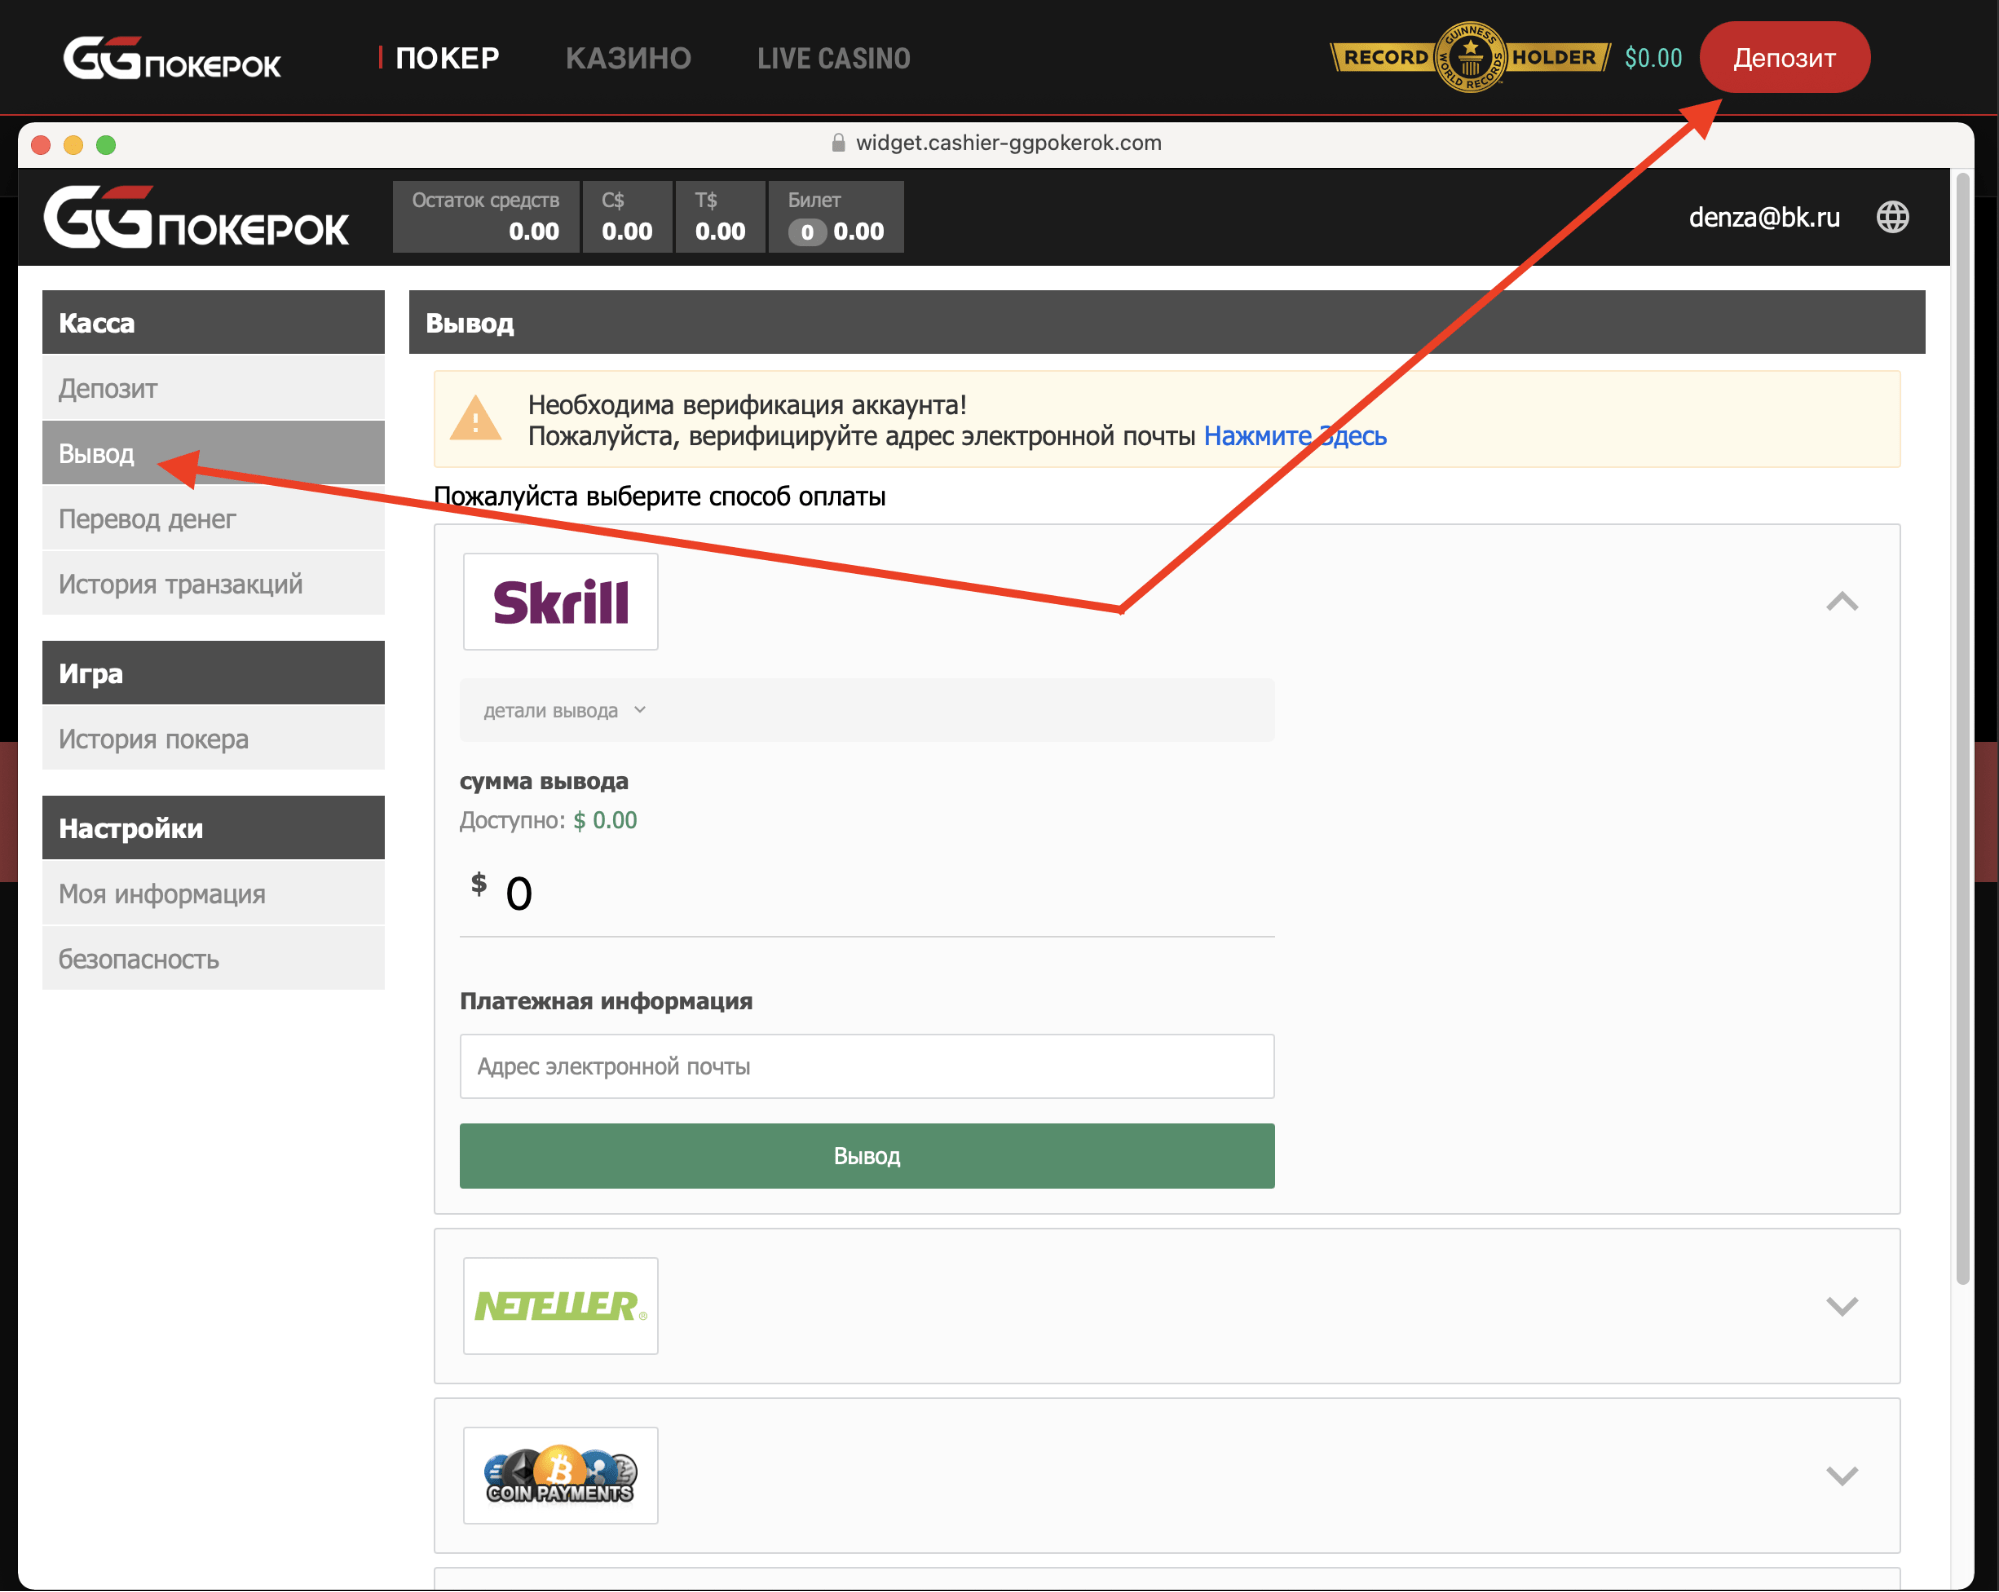Focus the withdrawal amount field
This screenshot has height=1592, width=1999.
(x=867, y=894)
